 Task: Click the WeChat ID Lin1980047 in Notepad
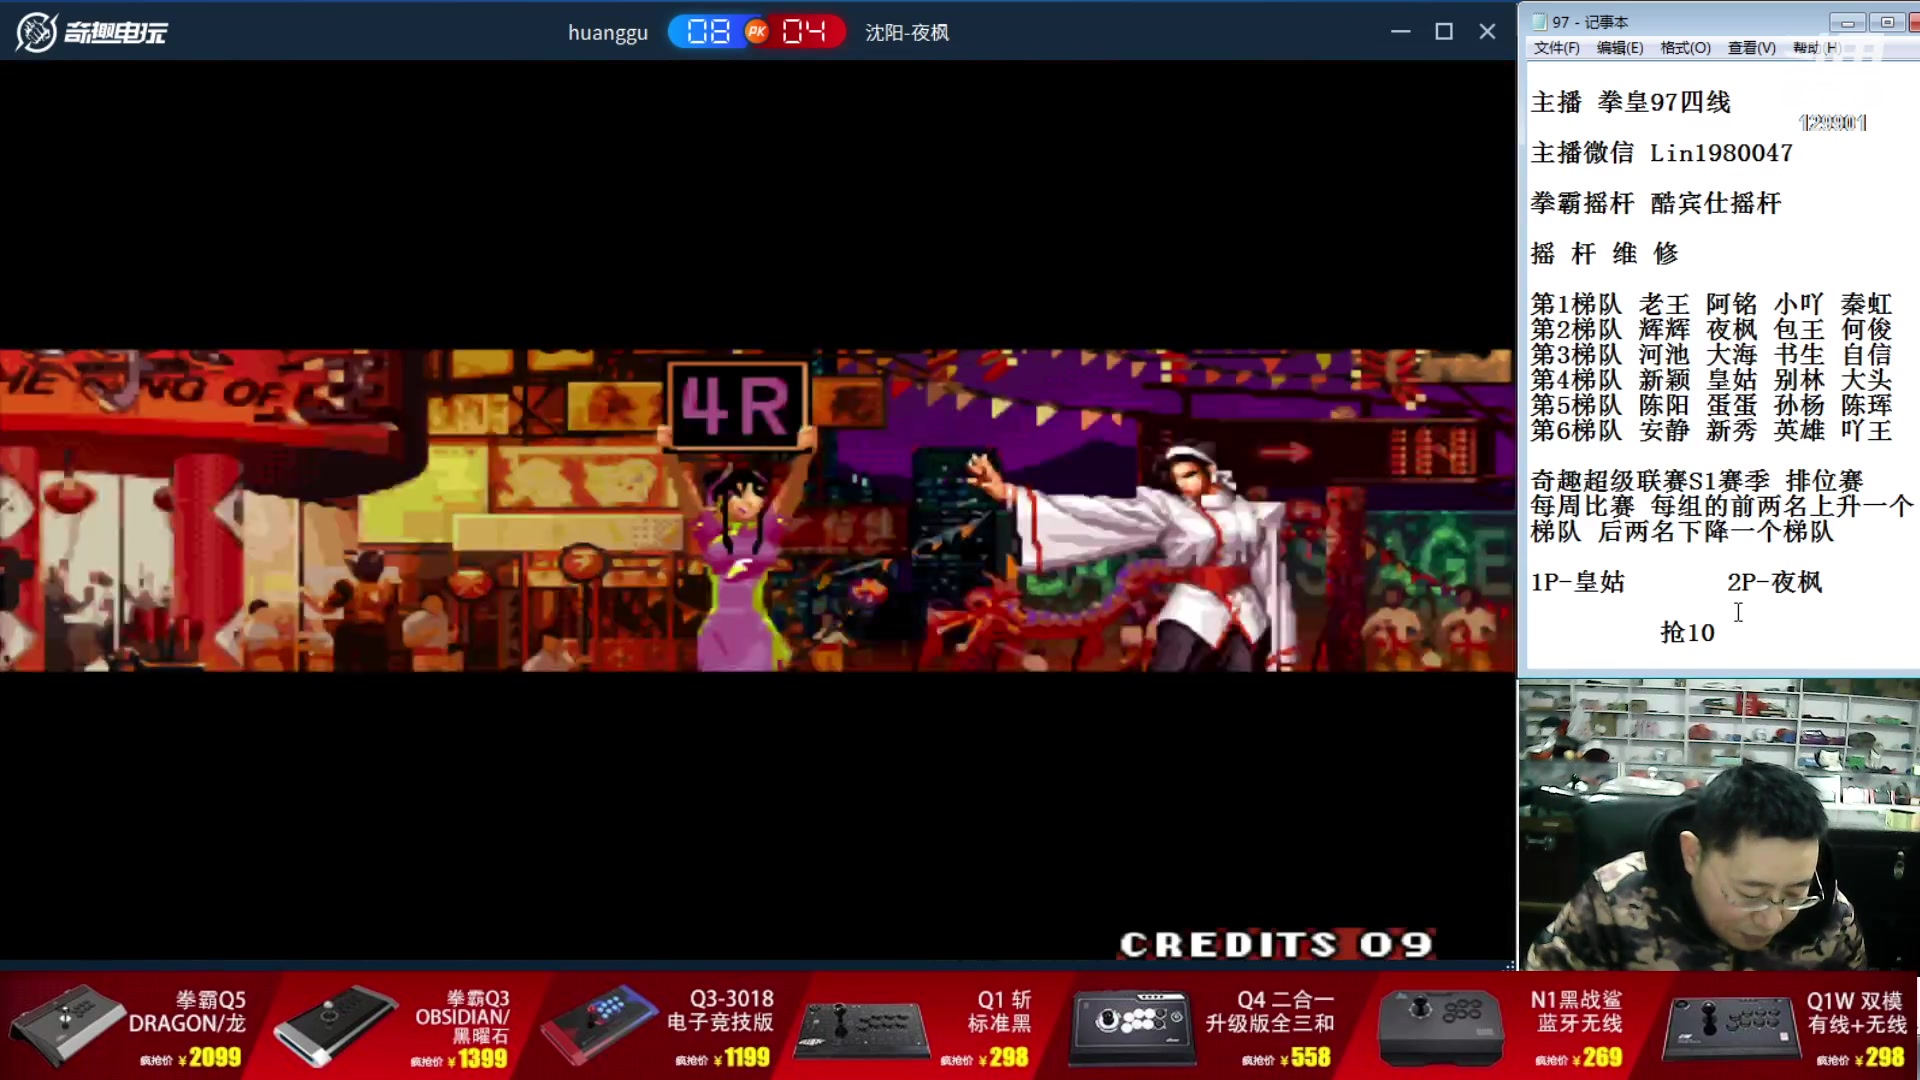(1721, 153)
